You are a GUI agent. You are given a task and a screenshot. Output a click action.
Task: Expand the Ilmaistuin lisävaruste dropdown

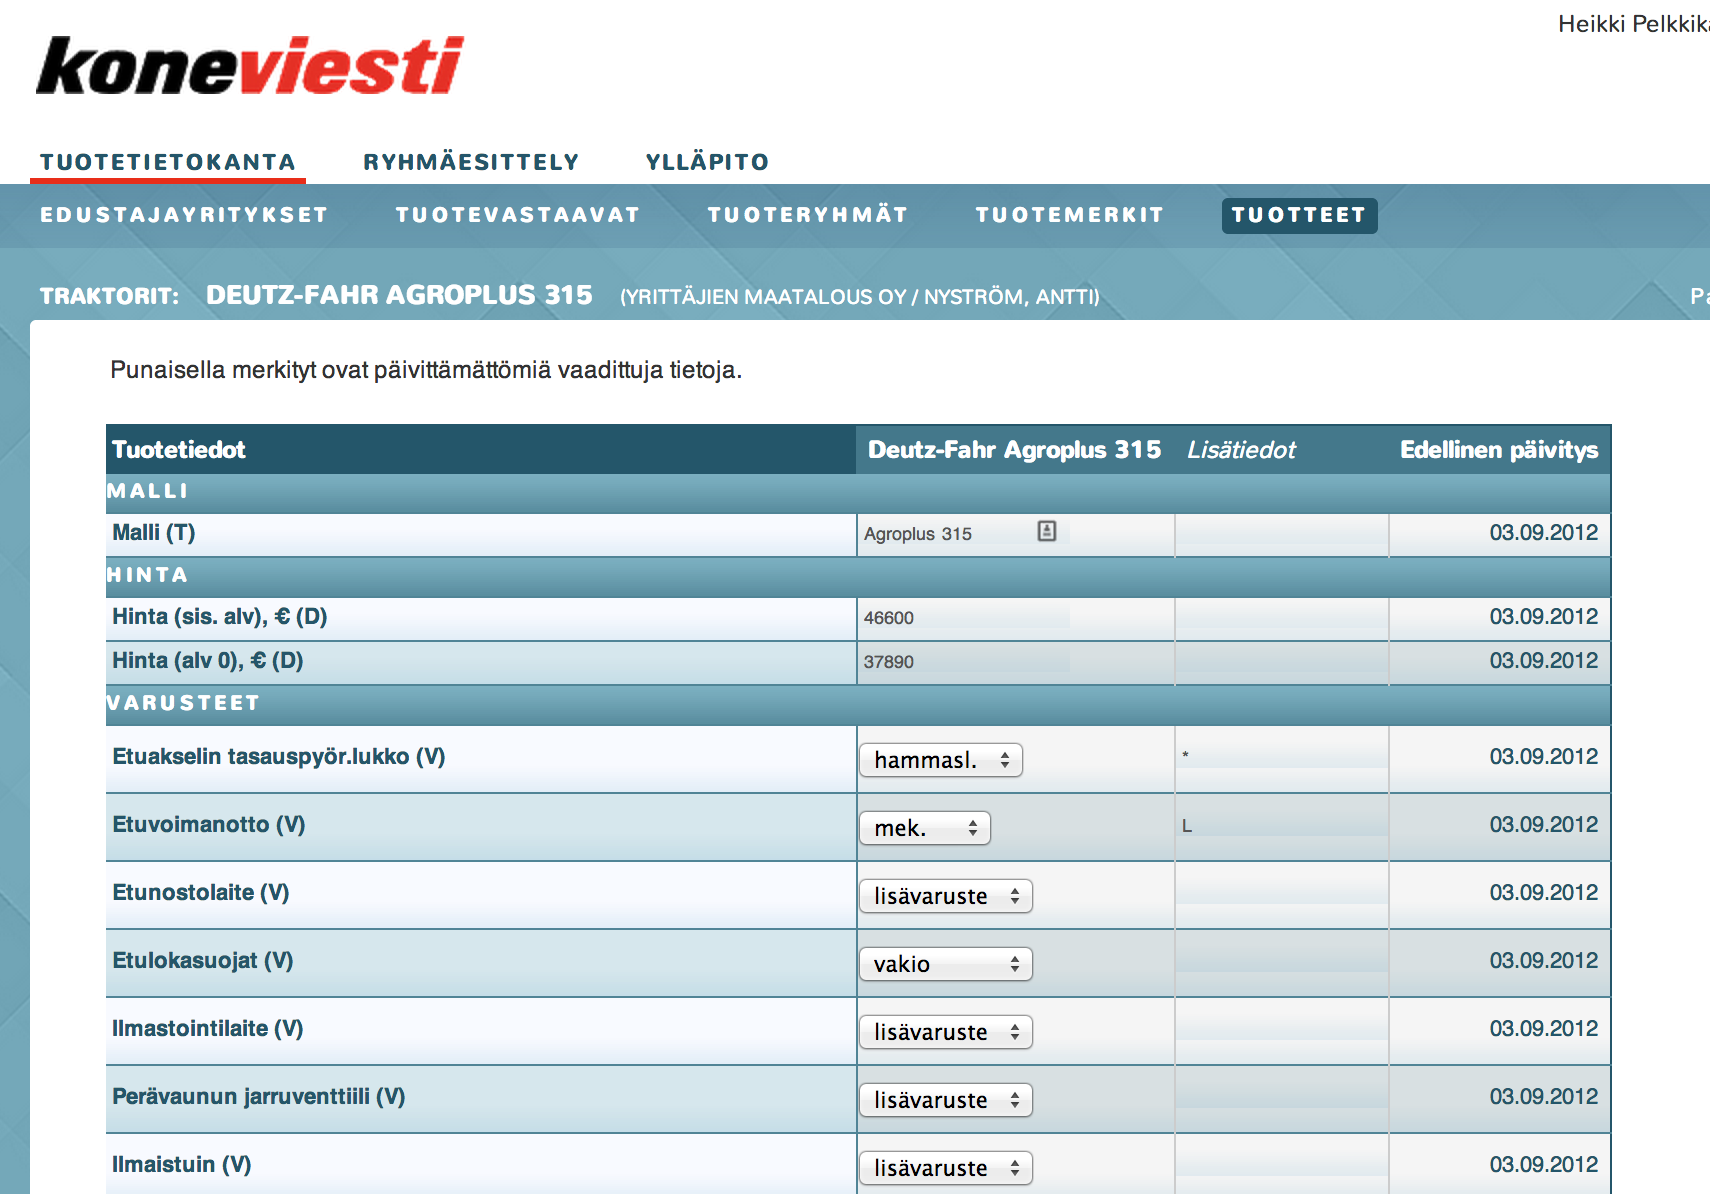tap(946, 1168)
